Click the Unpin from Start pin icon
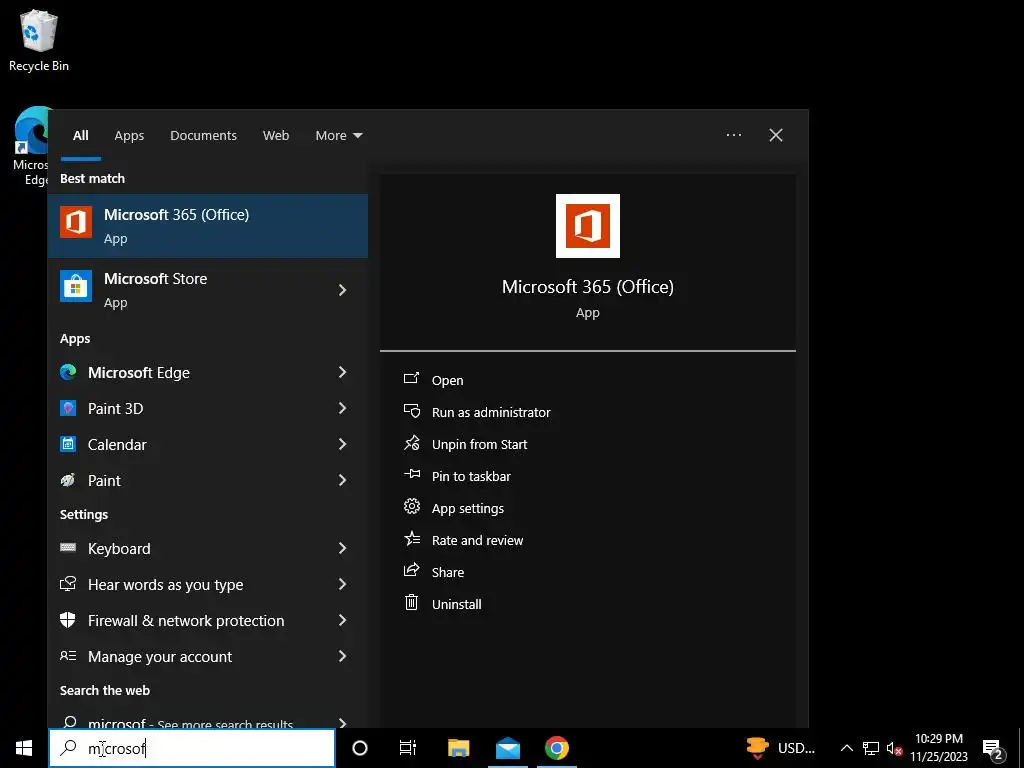1024x768 pixels. pos(411,443)
